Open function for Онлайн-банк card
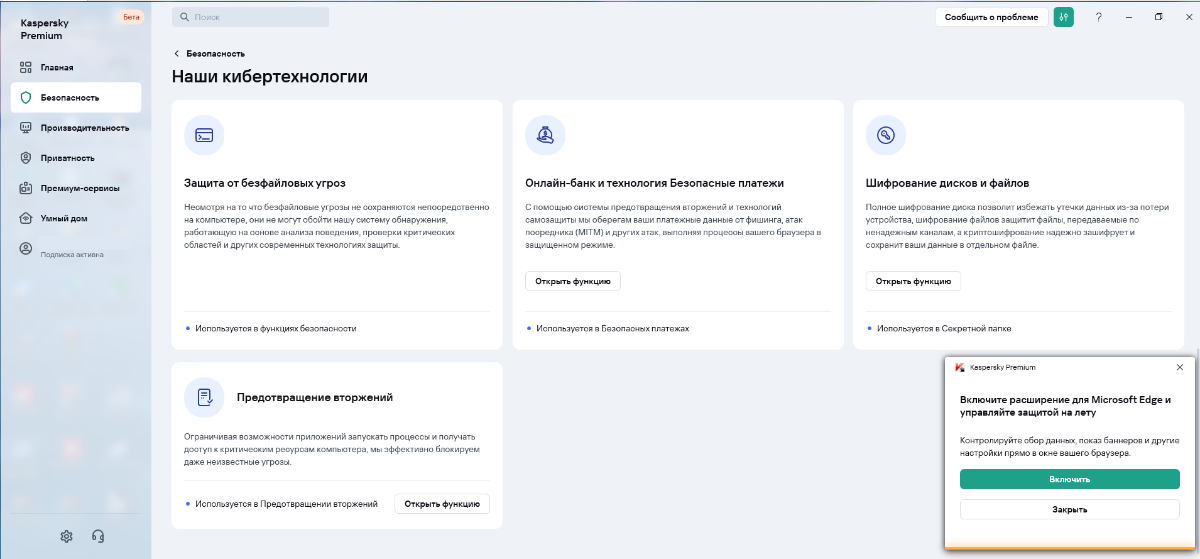Screen dimensions: 1200x559 573,281
